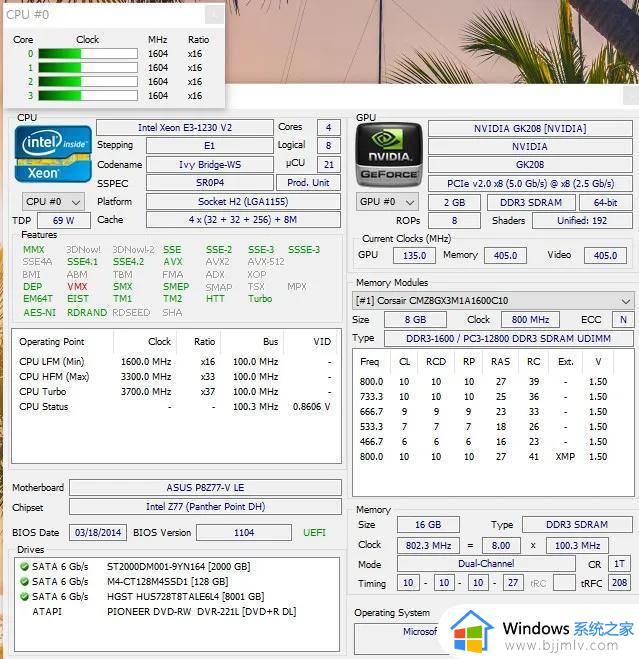Click the BIOS Version 1104 field
Image resolution: width=639 pixels, height=659 pixels.
pyautogui.click(x=244, y=532)
